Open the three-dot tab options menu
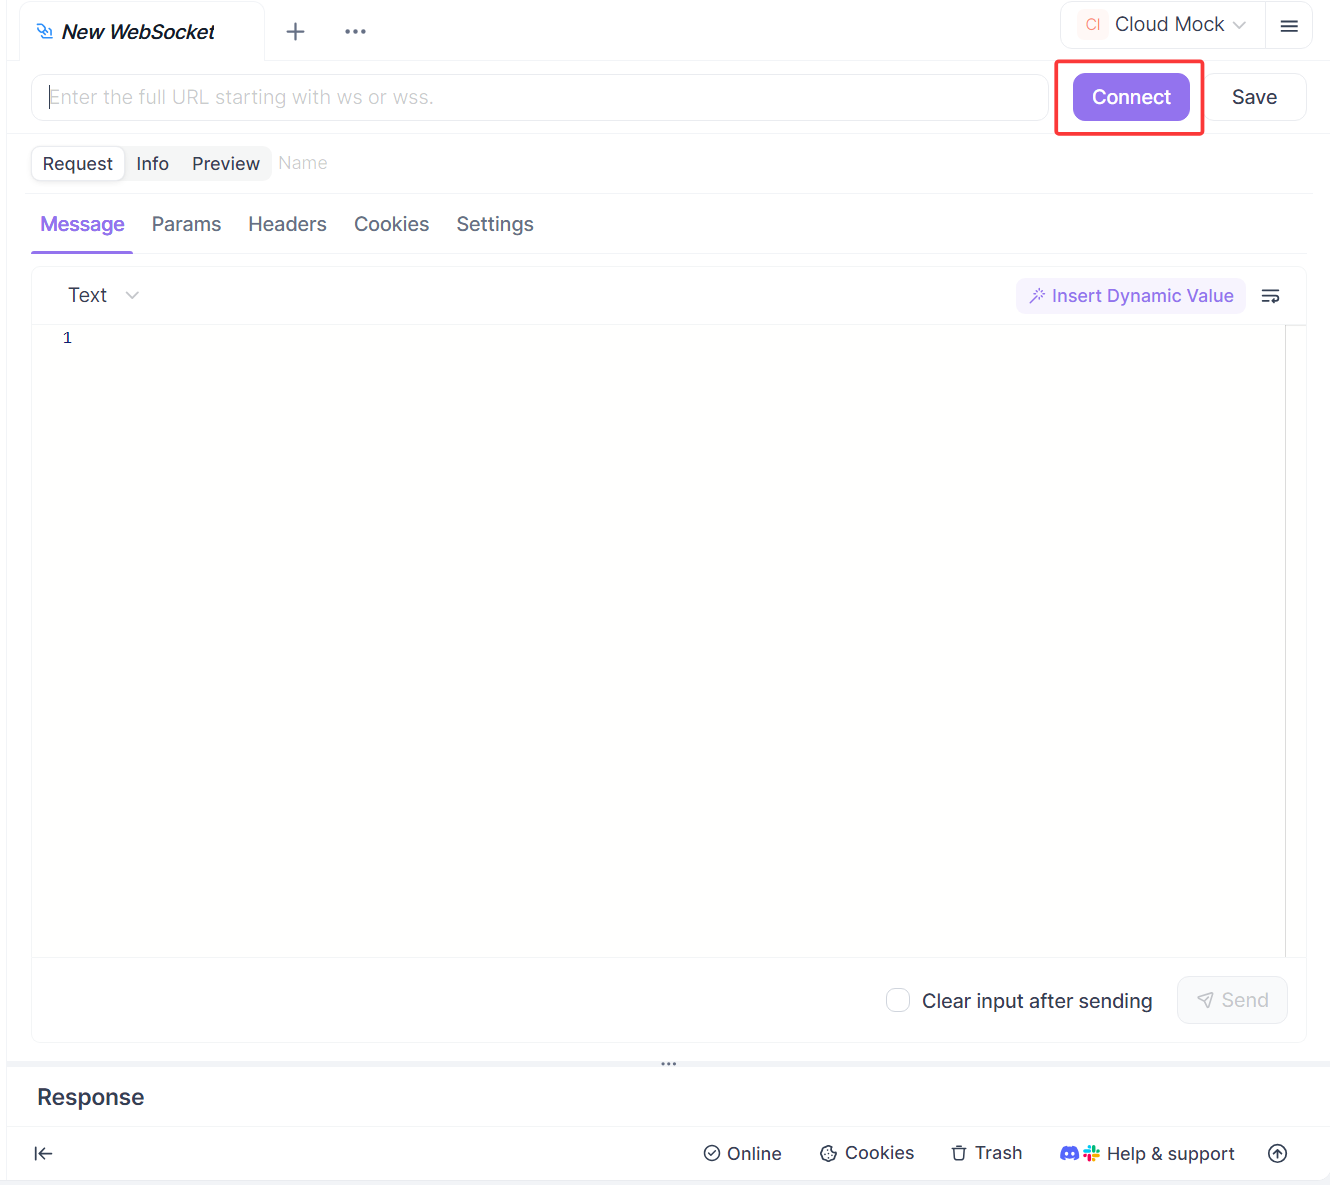Screen dimensions: 1330x1185 tap(355, 32)
